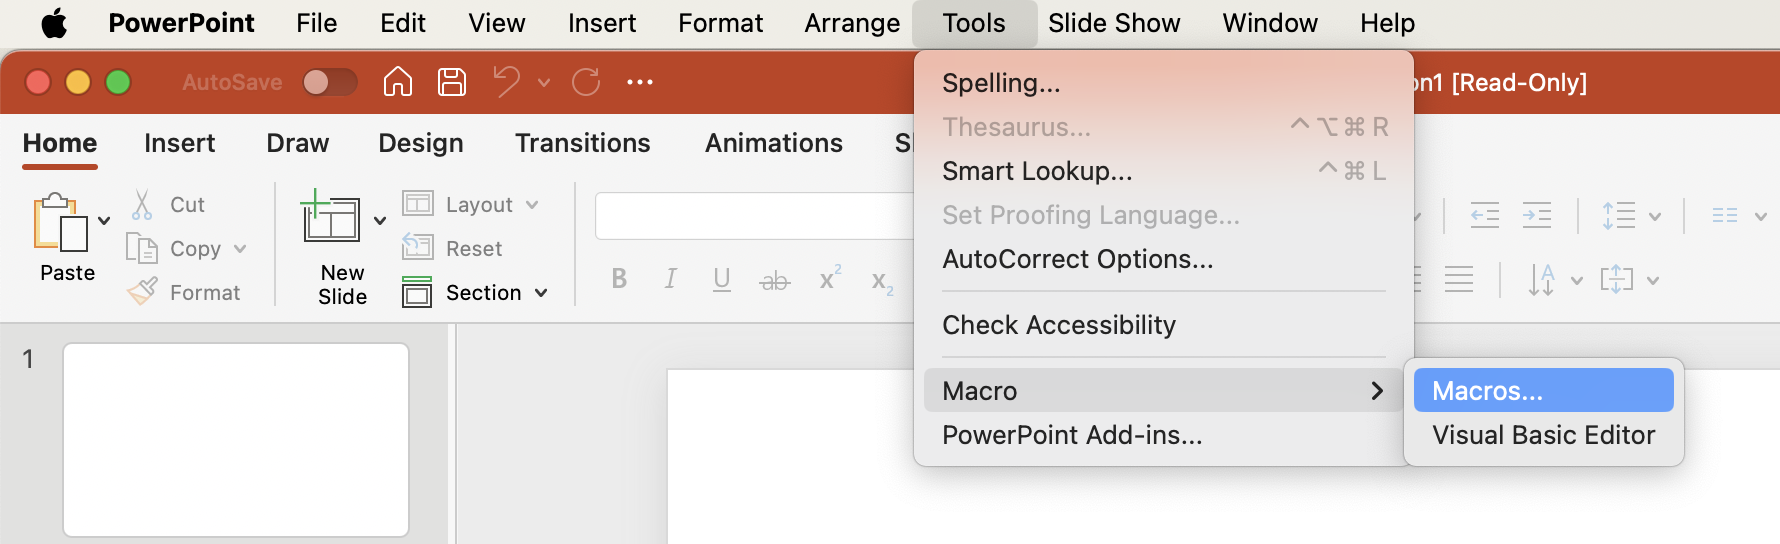
Task: Click the Format painter brush icon
Action: [x=142, y=292]
